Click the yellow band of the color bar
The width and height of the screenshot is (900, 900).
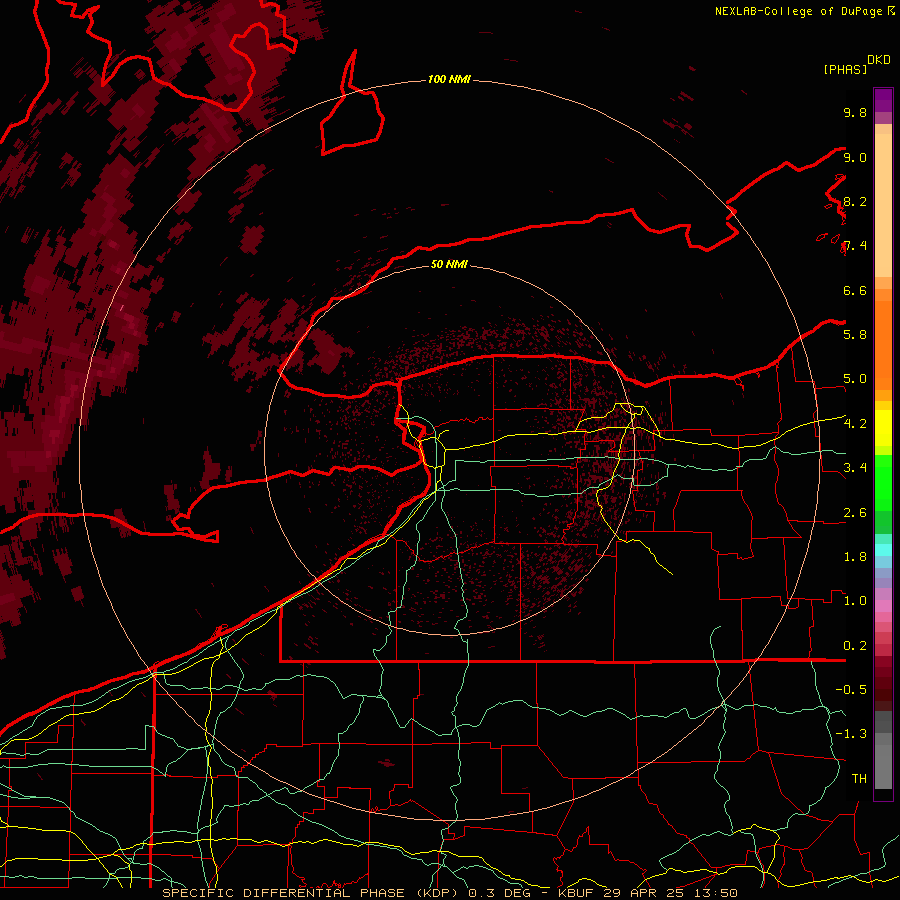883,428
